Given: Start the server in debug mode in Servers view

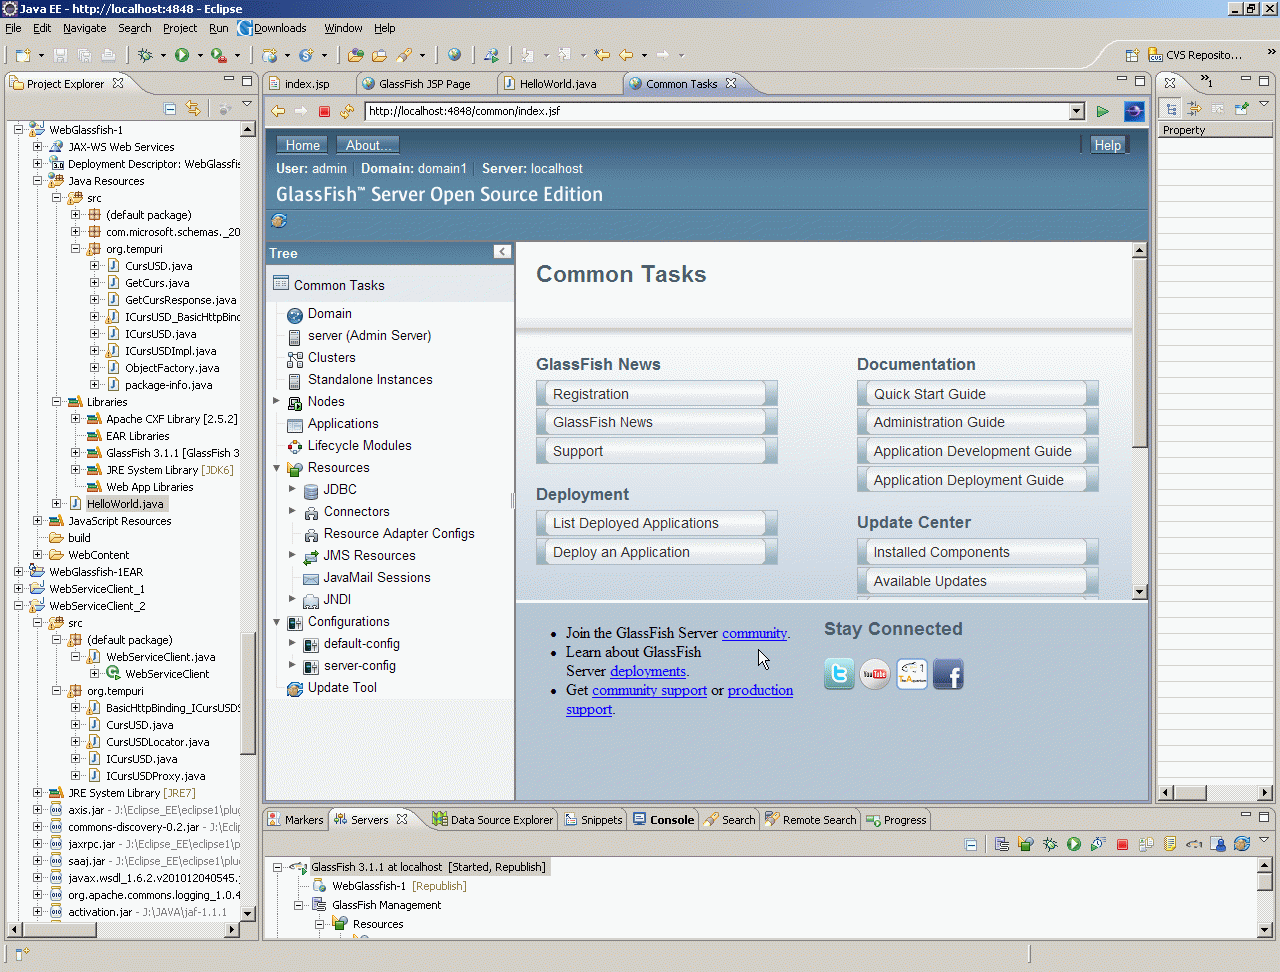Looking at the screenshot, I should coord(1050,844).
